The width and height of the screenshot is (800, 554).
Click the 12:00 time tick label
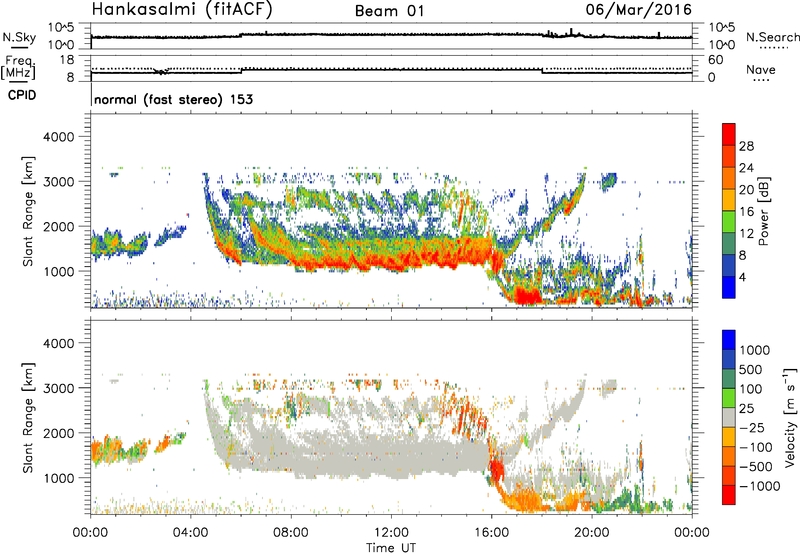pos(391,533)
